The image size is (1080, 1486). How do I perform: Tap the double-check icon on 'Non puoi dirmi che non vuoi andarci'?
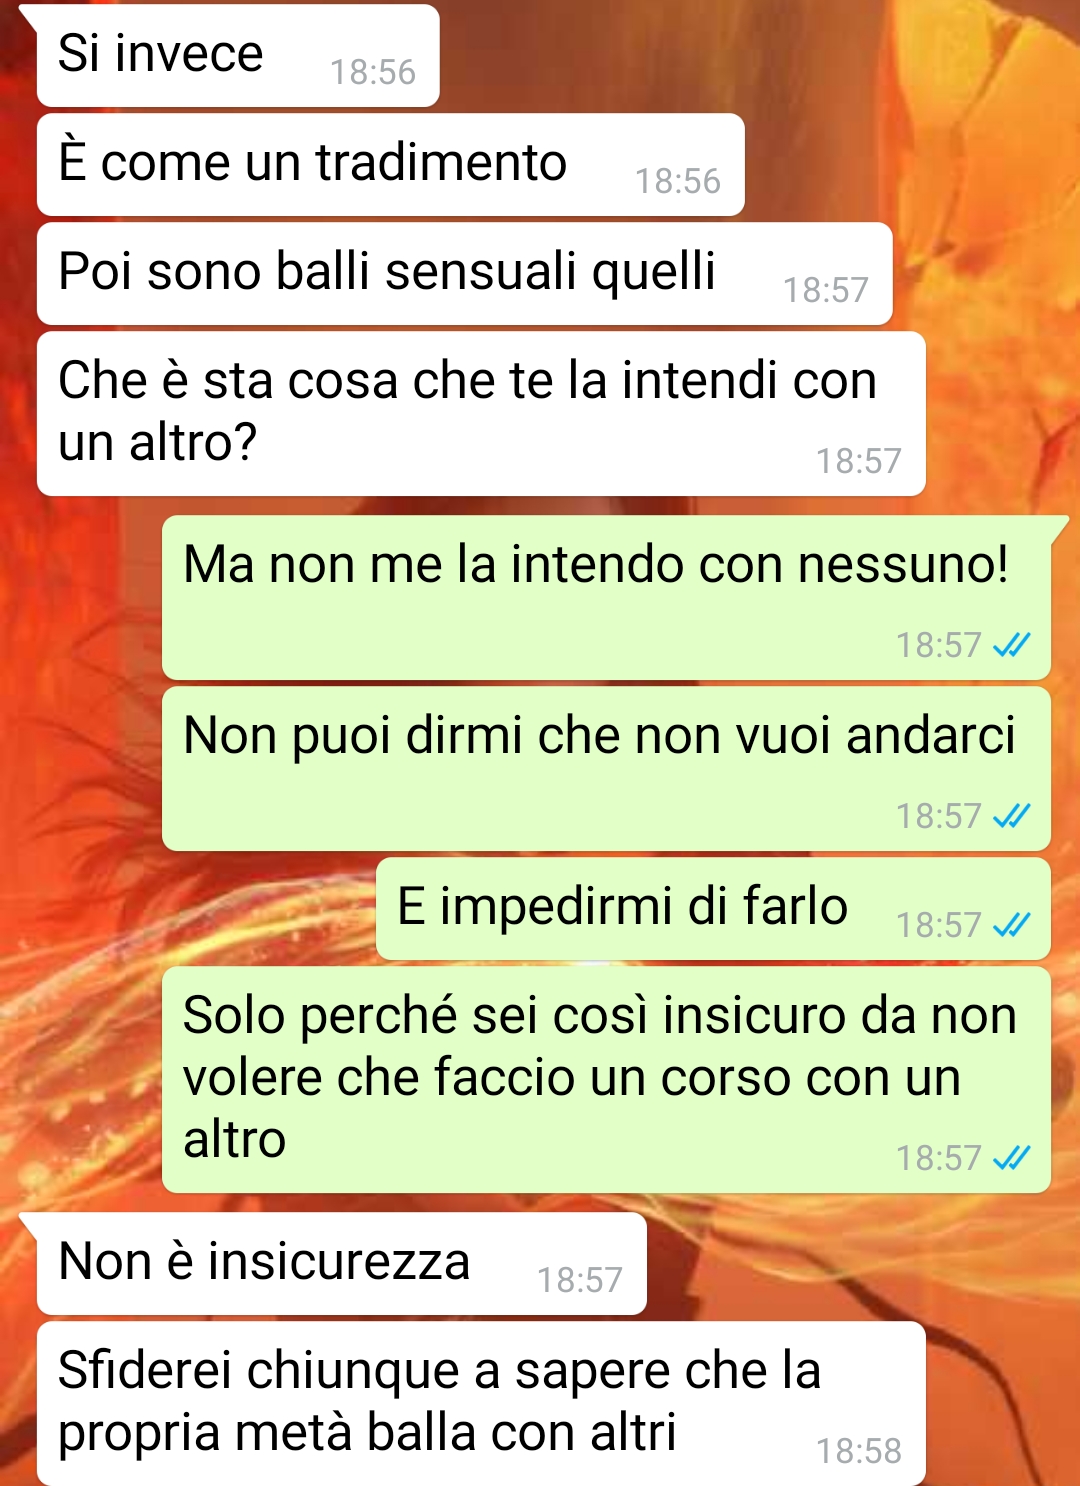[x=1011, y=816]
